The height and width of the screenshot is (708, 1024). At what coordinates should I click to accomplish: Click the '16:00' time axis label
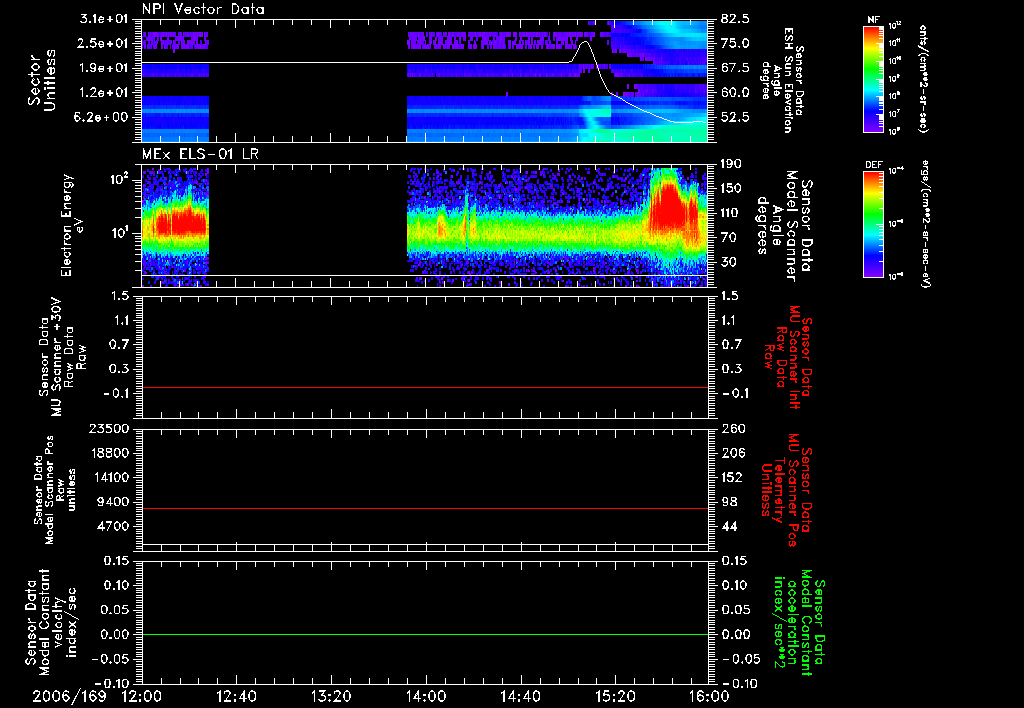[709, 696]
